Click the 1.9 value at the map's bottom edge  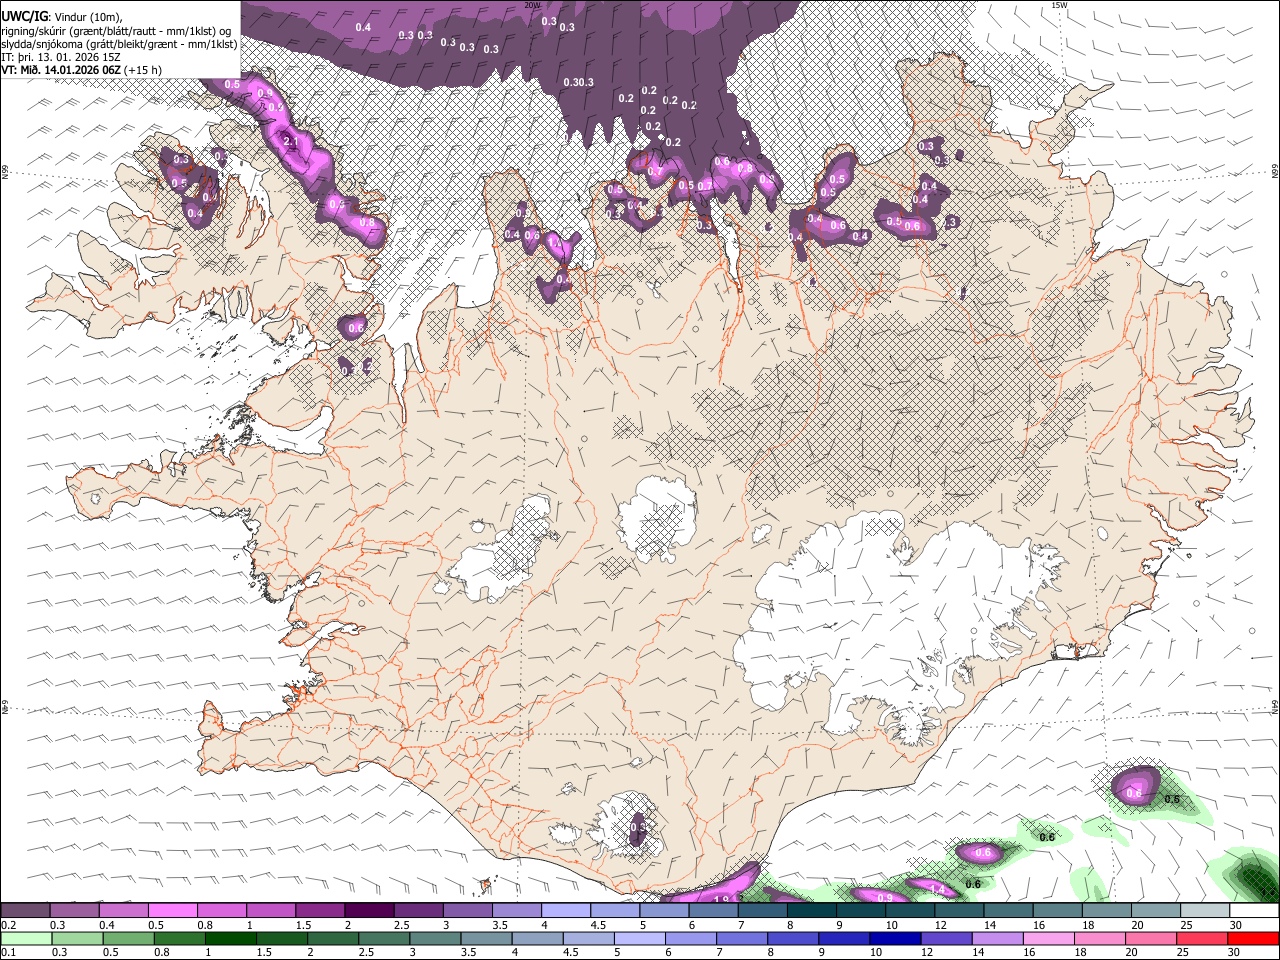pos(723,898)
